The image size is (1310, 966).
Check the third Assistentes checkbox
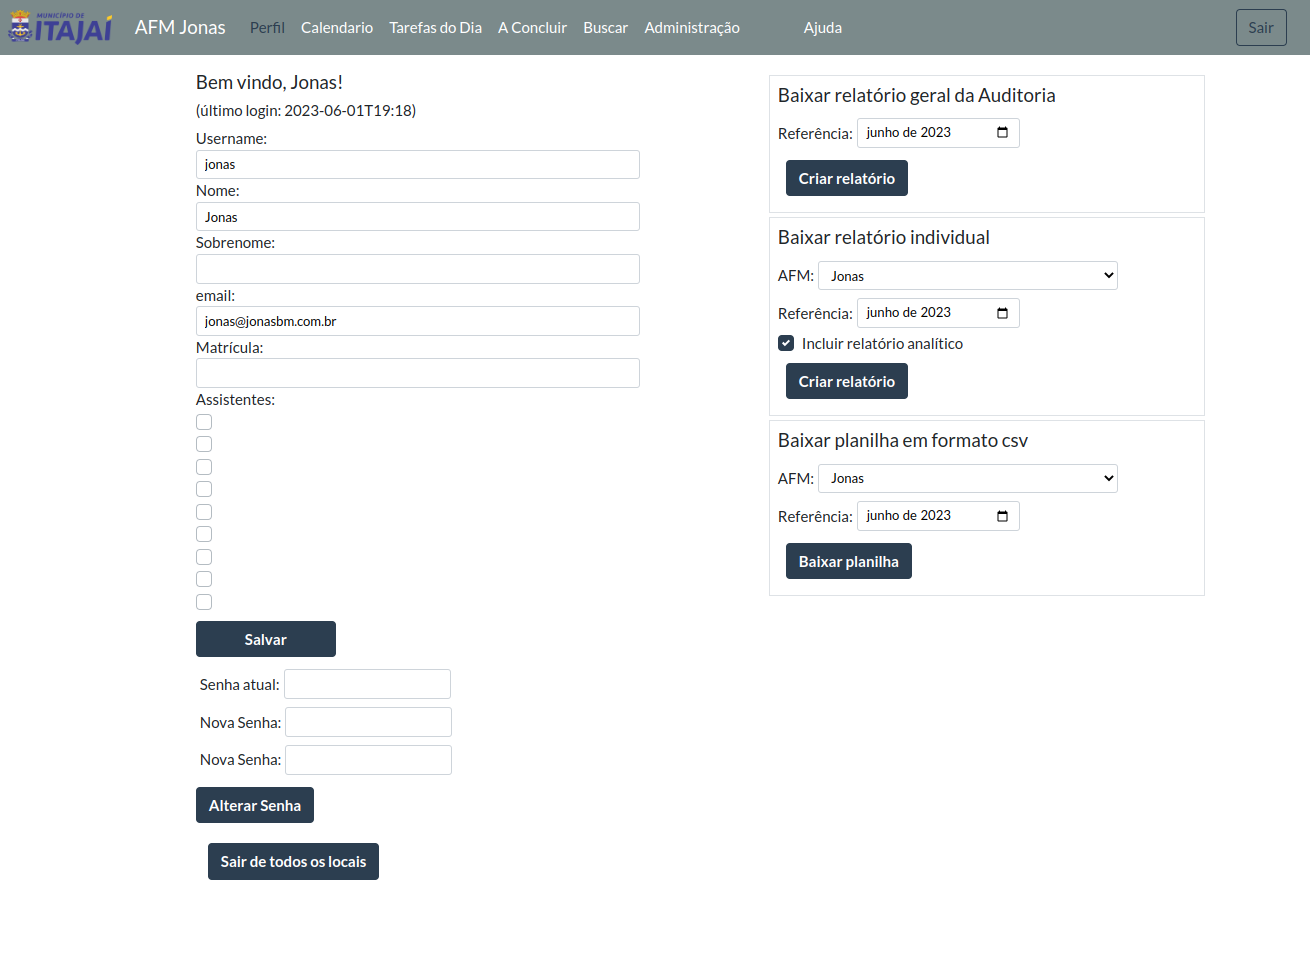pyautogui.click(x=204, y=467)
